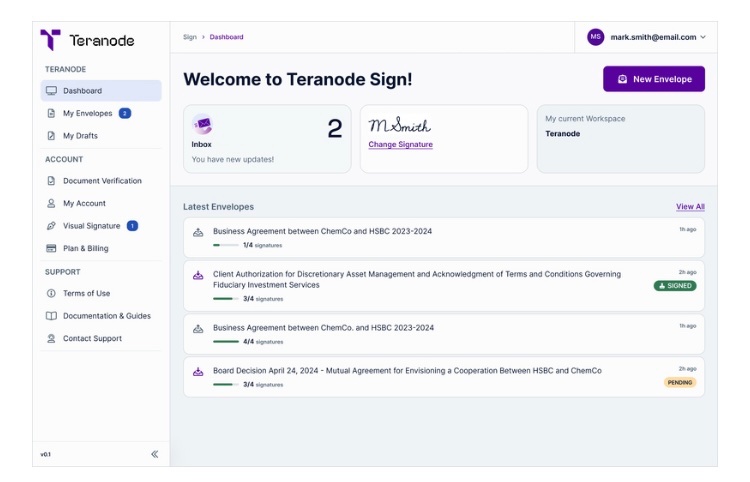Click the 'You have new updates!' text
Image resolution: width=750 pixels, height=482 pixels.
point(232,159)
